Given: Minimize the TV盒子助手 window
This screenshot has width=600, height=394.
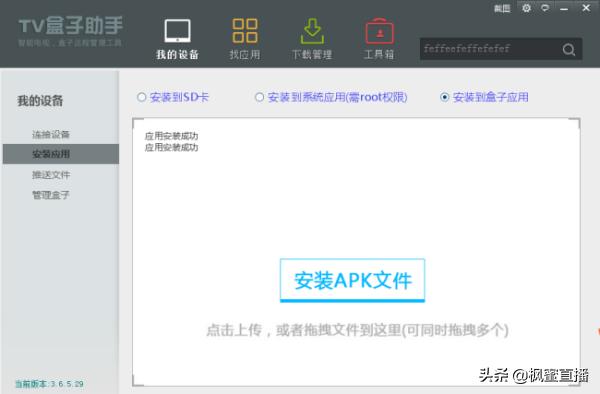Looking at the screenshot, I should (x=564, y=8).
